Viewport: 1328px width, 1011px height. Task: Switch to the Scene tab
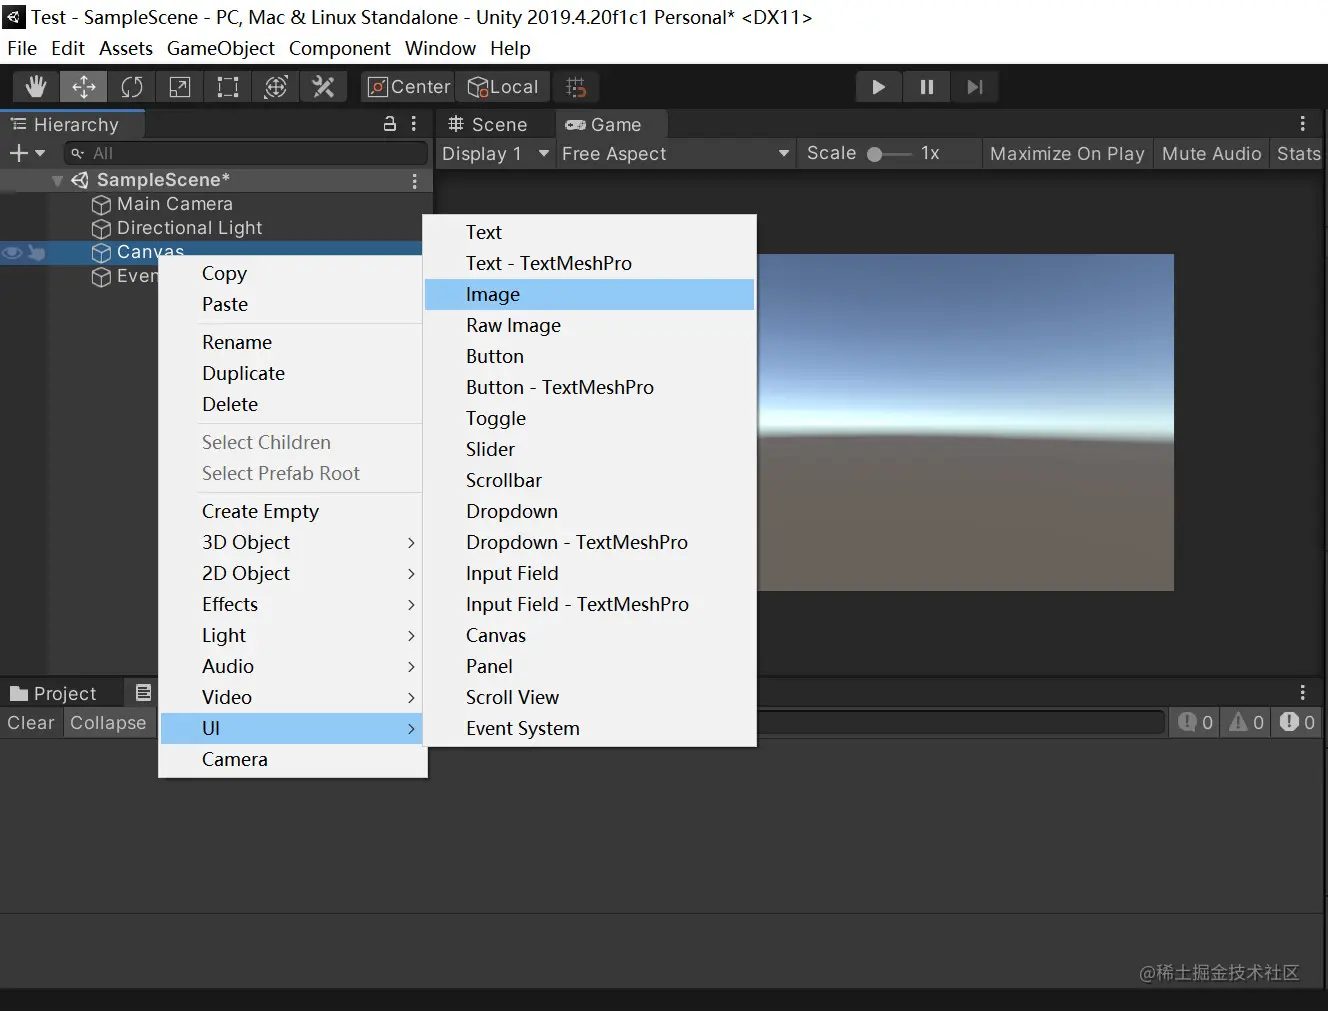click(x=488, y=124)
